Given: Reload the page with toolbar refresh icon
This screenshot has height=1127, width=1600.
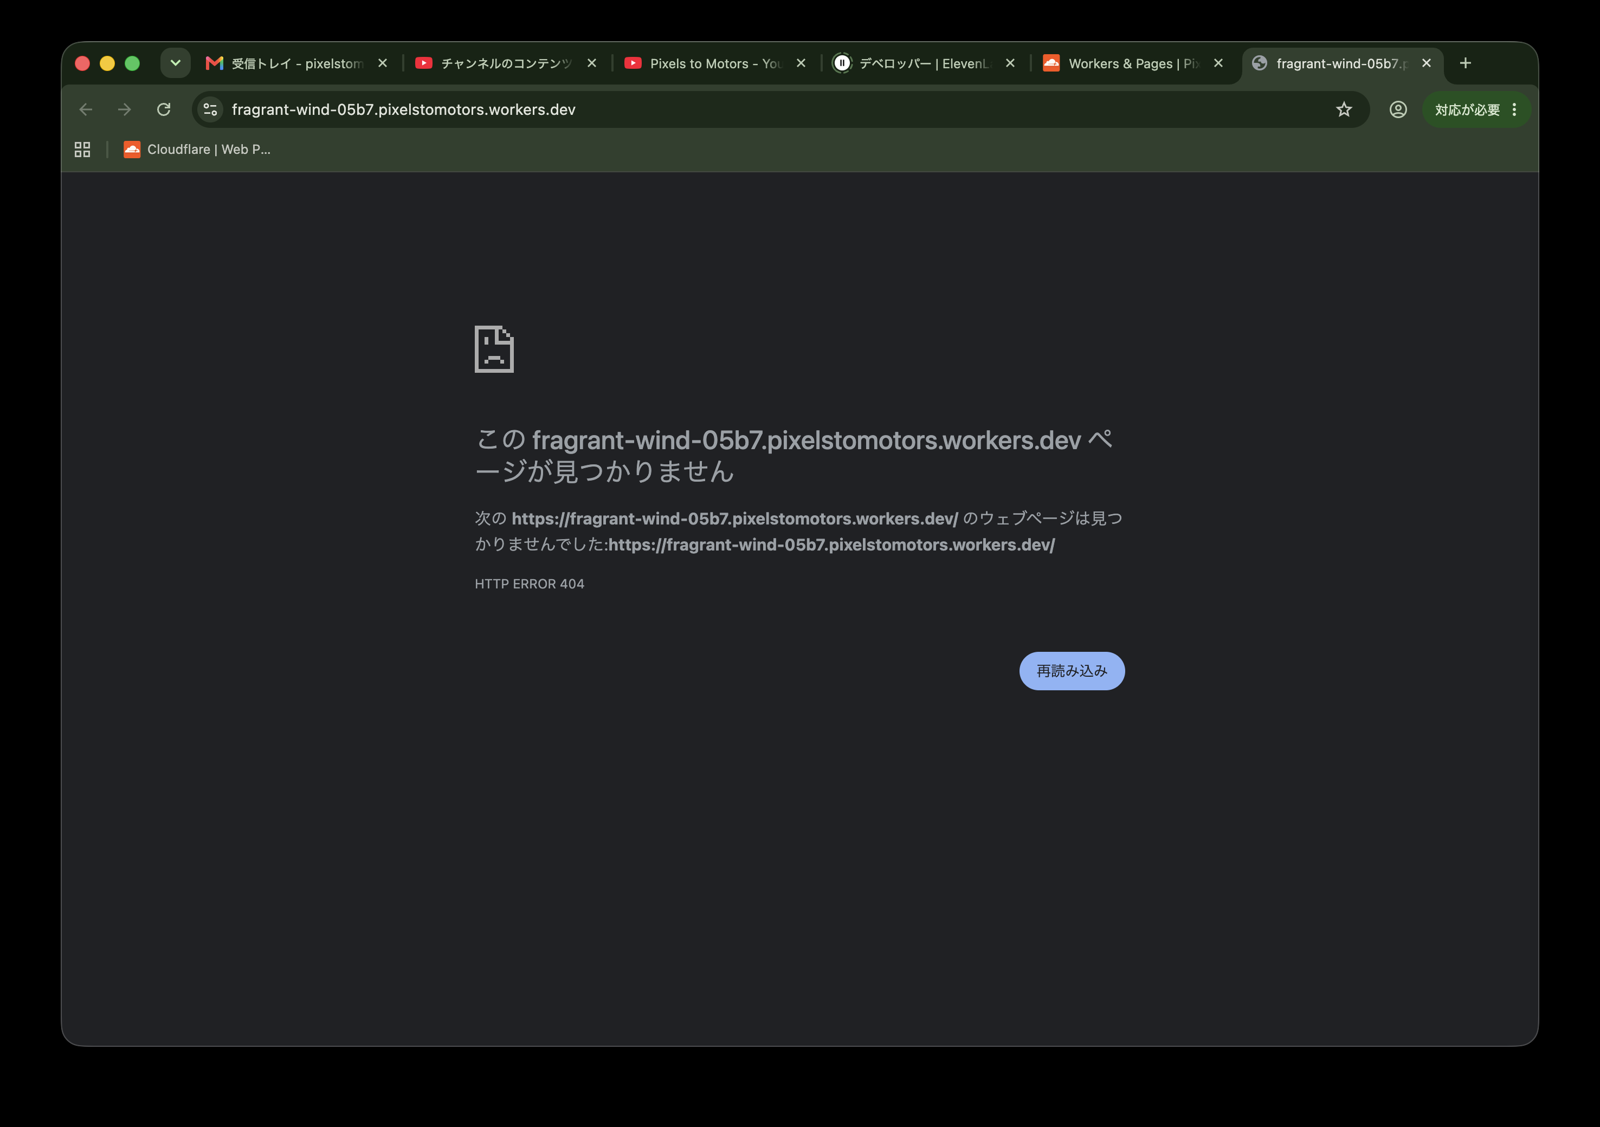Looking at the screenshot, I should pos(164,110).
